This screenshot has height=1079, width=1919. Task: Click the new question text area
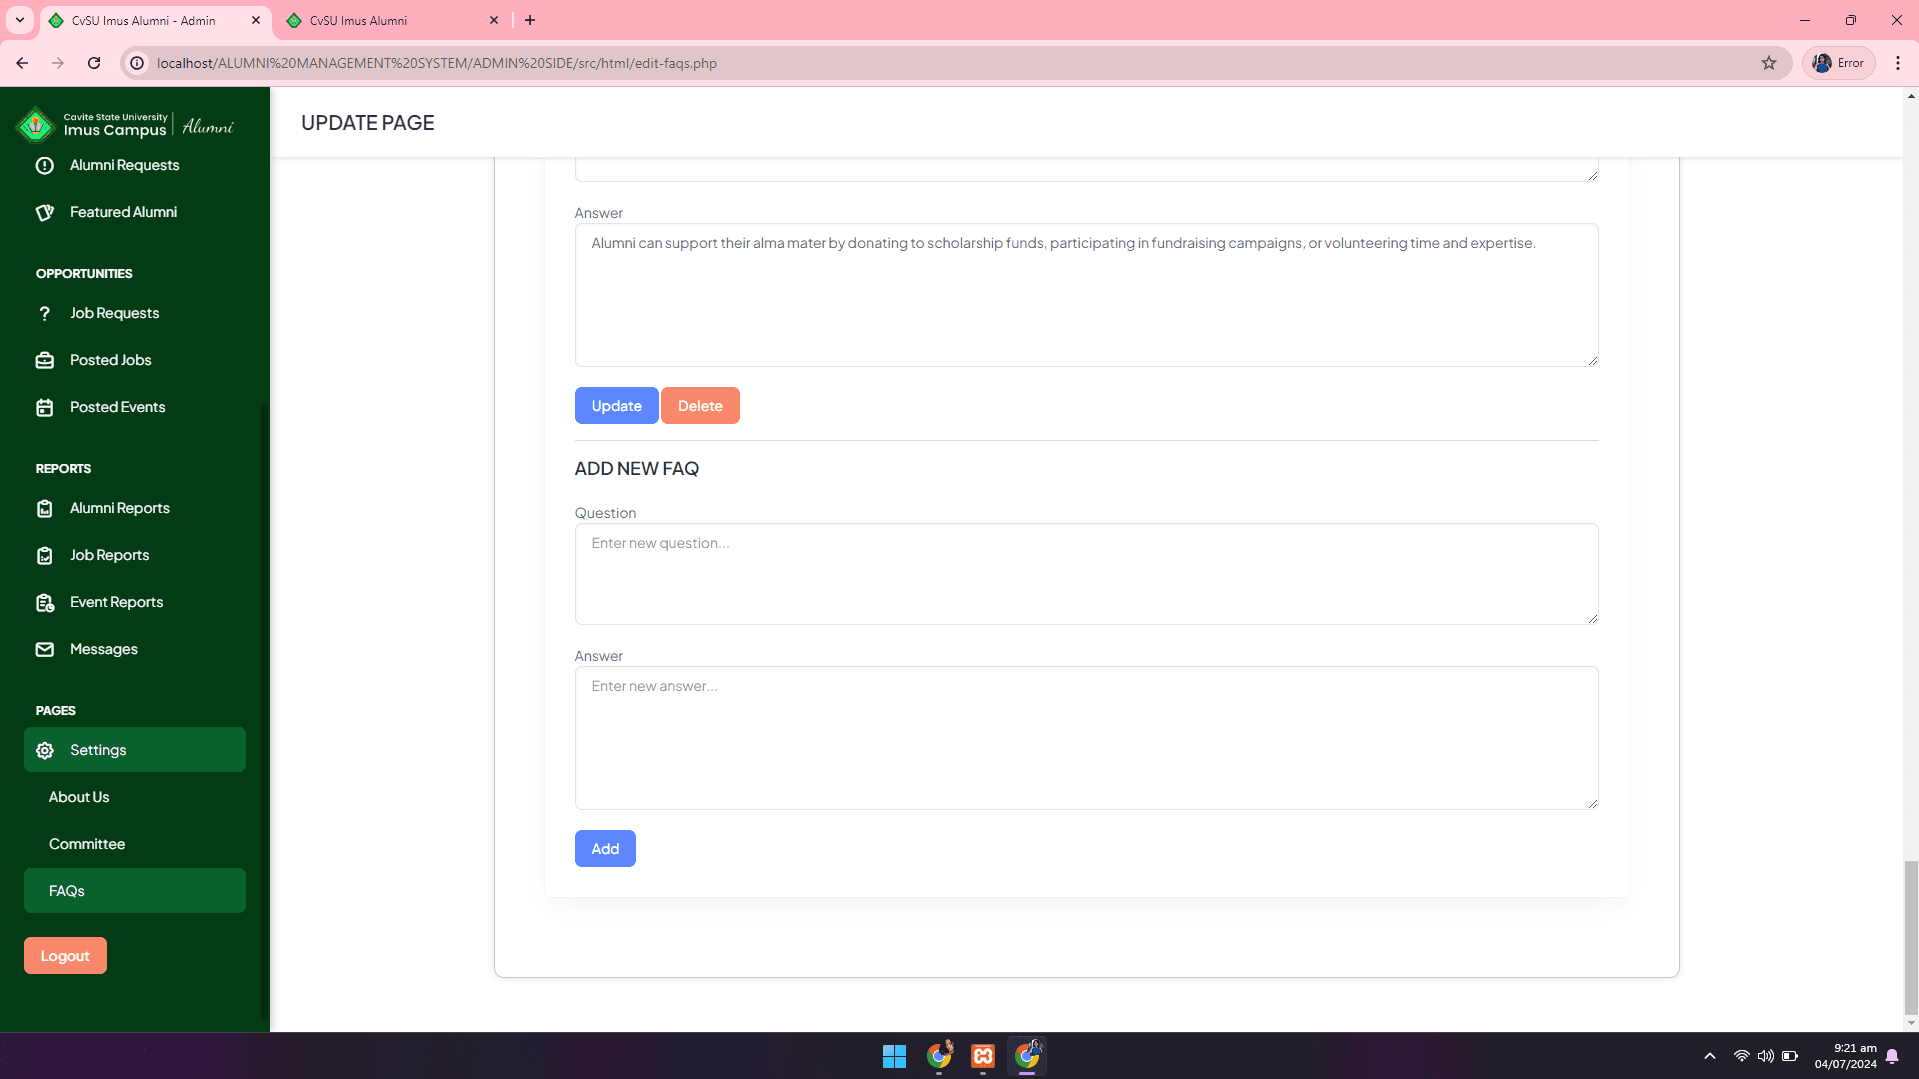pos(1086,574)
